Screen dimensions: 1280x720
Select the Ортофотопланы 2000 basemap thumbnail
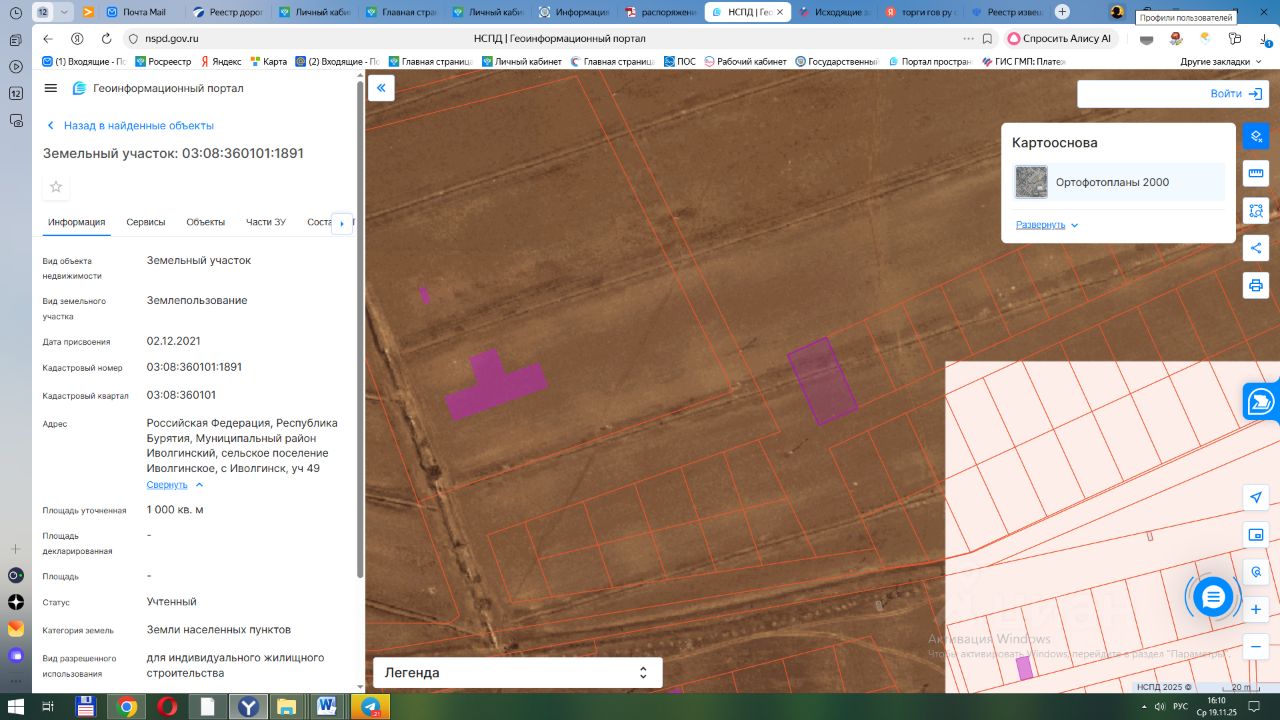pyautogui.click(x=1031, y=182)
